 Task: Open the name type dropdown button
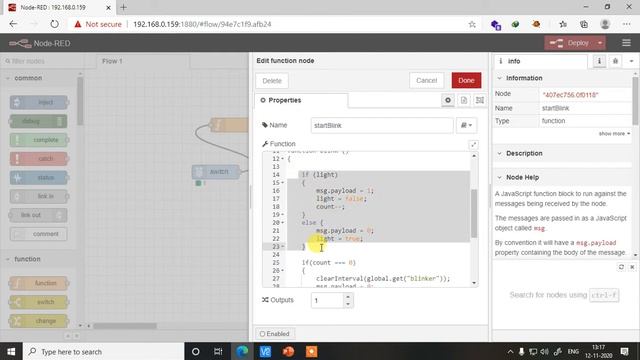coord(467,125)
